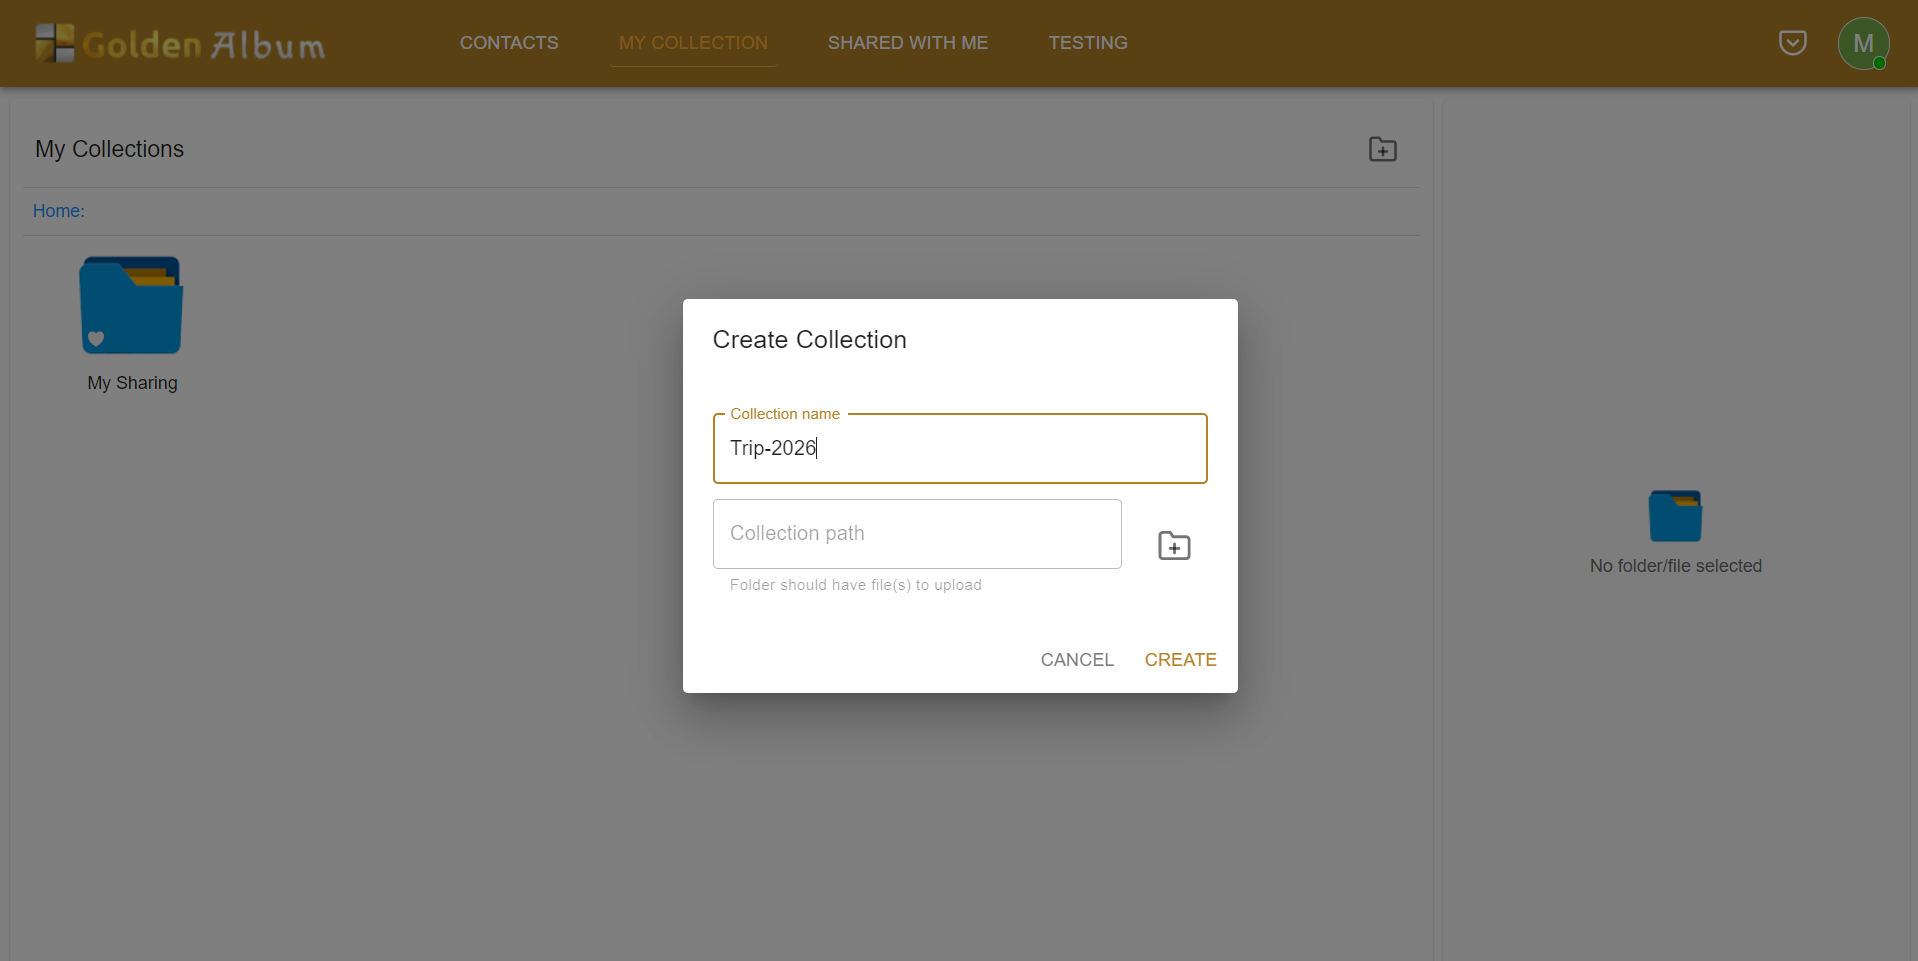Open new collection with the folder-plus icon
The width and height of the screenshot is (1918, 961).
[x=1382, y=149]
